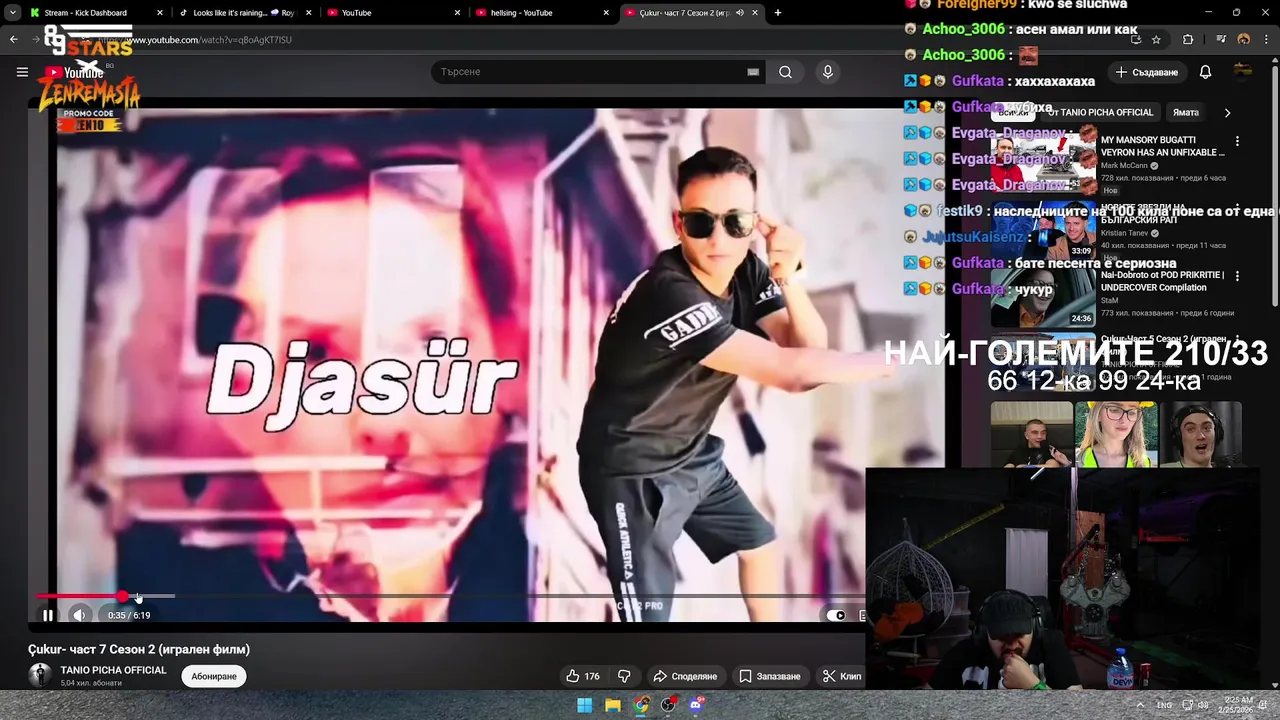Screen dimensions: 1280x720
Task: Open Discord from the taskbar
Action: 696,704
